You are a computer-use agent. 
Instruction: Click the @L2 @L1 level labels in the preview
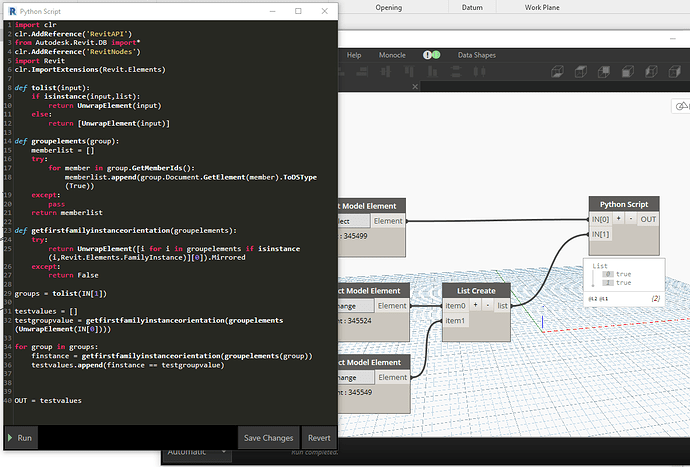[x=598, y=298]
